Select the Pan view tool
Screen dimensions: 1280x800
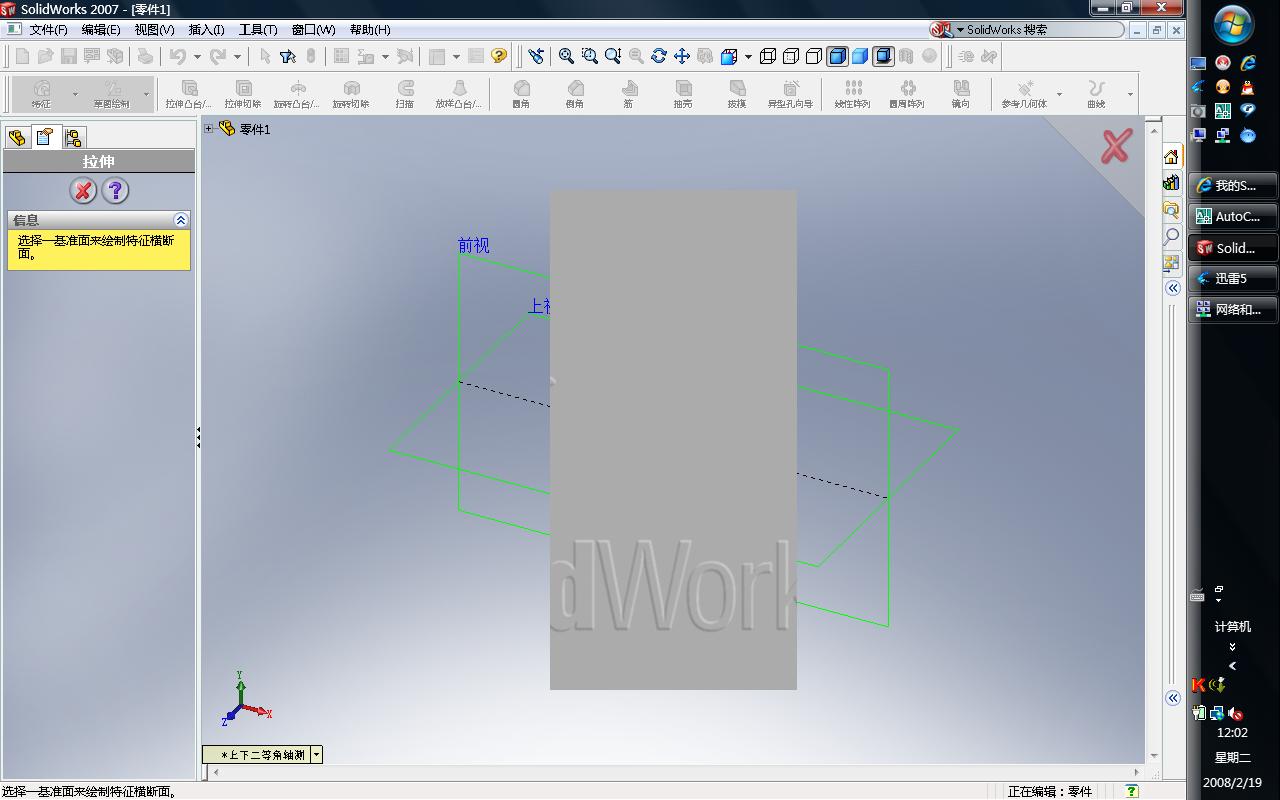(682, 56)
